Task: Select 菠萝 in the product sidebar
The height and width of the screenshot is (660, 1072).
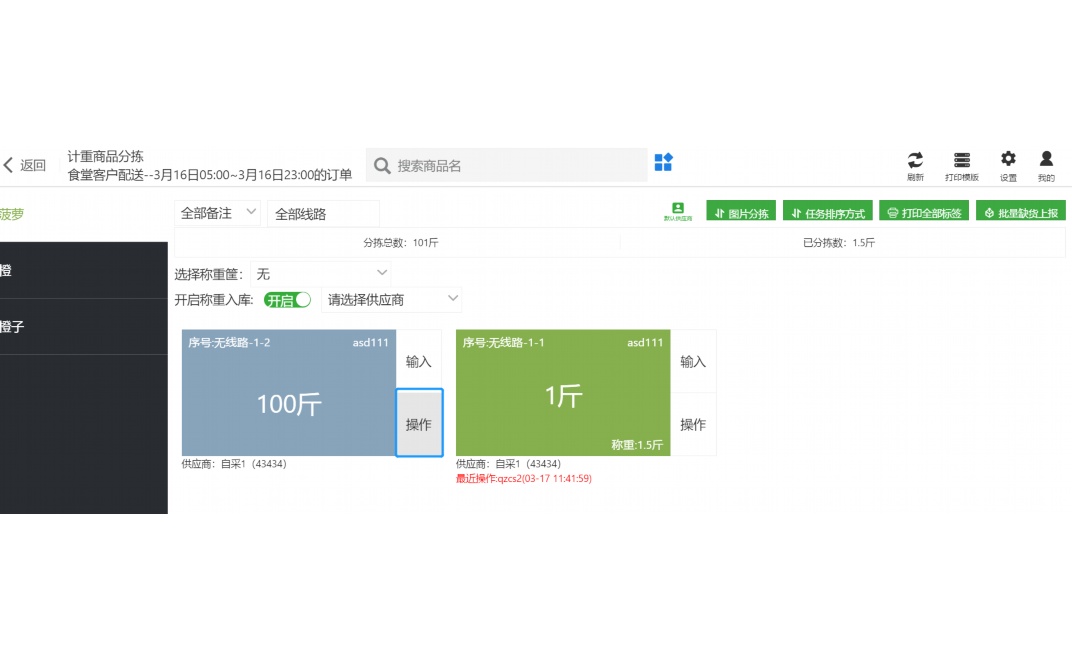Action: pyautogui.click(x=12, y=214)
